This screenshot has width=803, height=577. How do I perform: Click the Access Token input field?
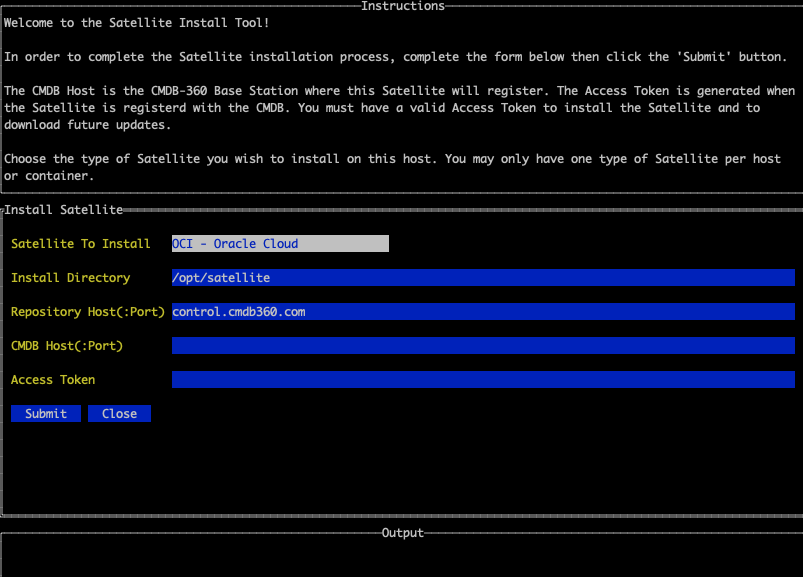coord(483,379)
